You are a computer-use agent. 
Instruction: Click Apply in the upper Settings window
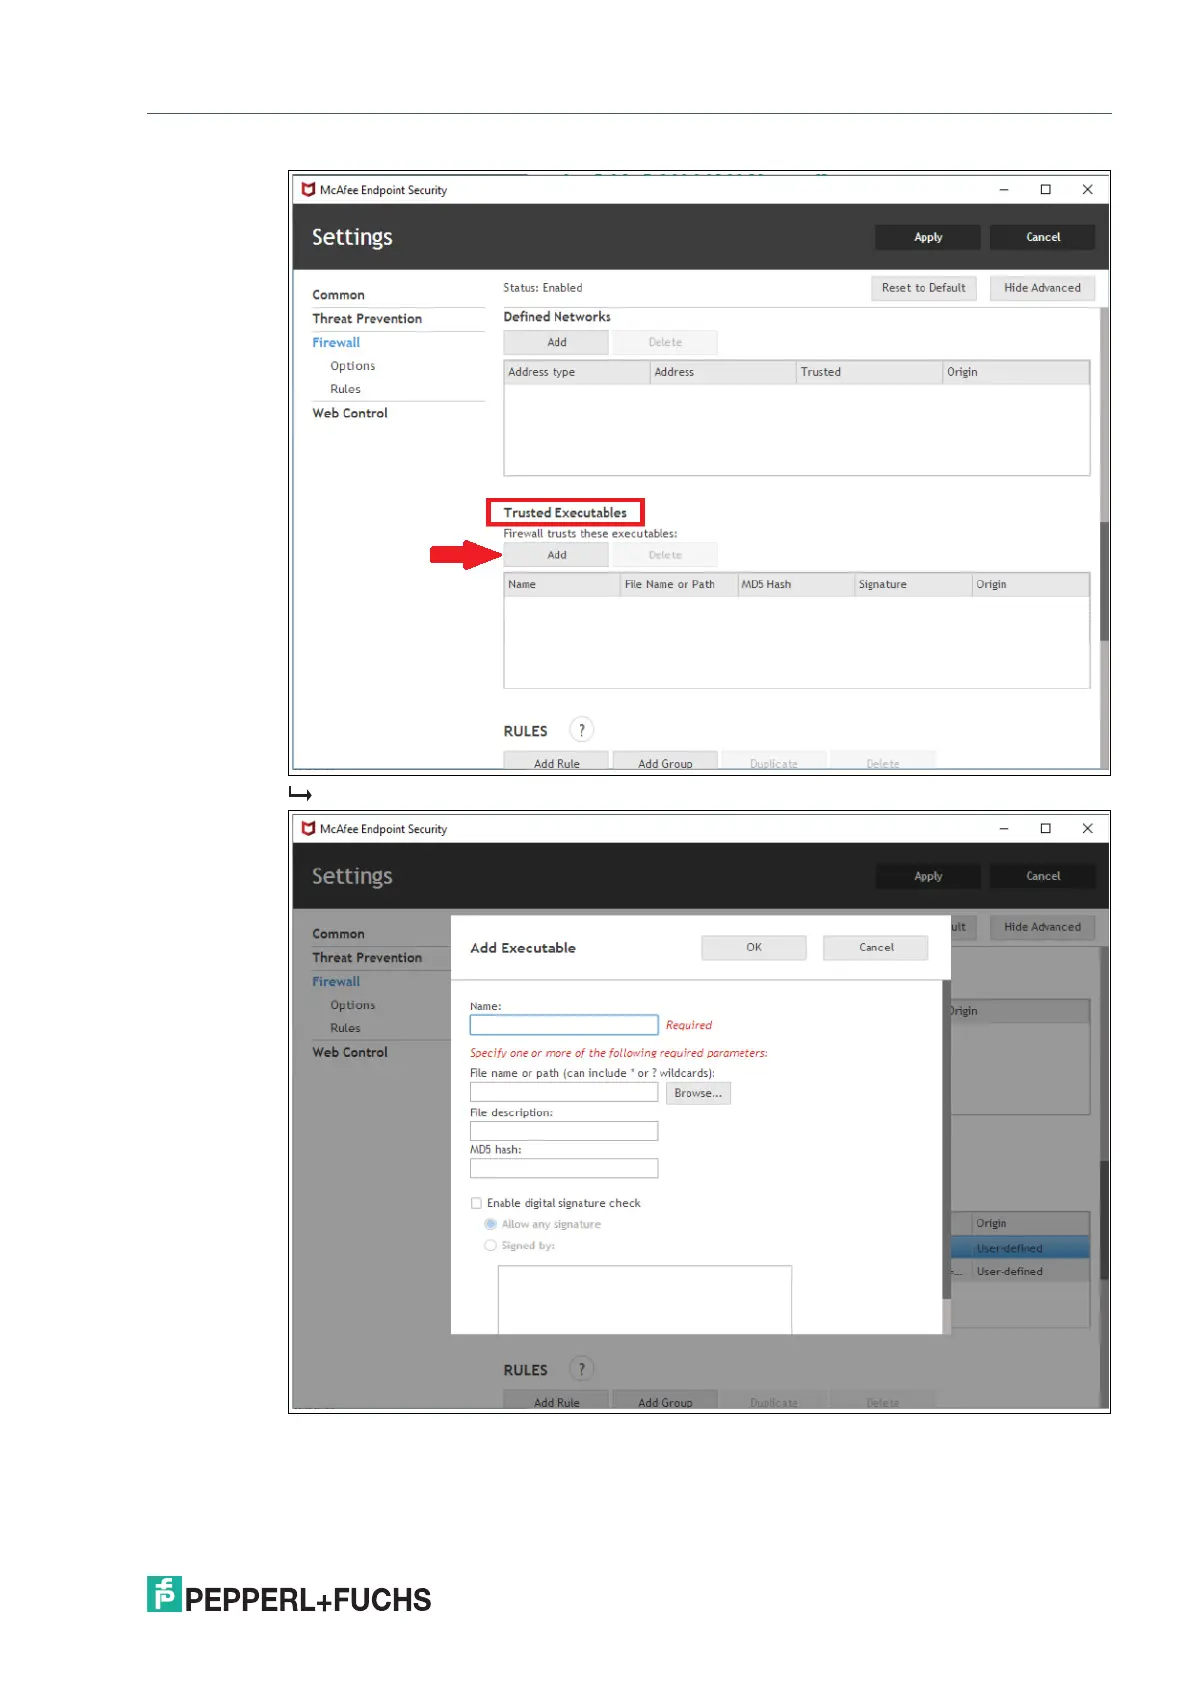tap(927, 237)
